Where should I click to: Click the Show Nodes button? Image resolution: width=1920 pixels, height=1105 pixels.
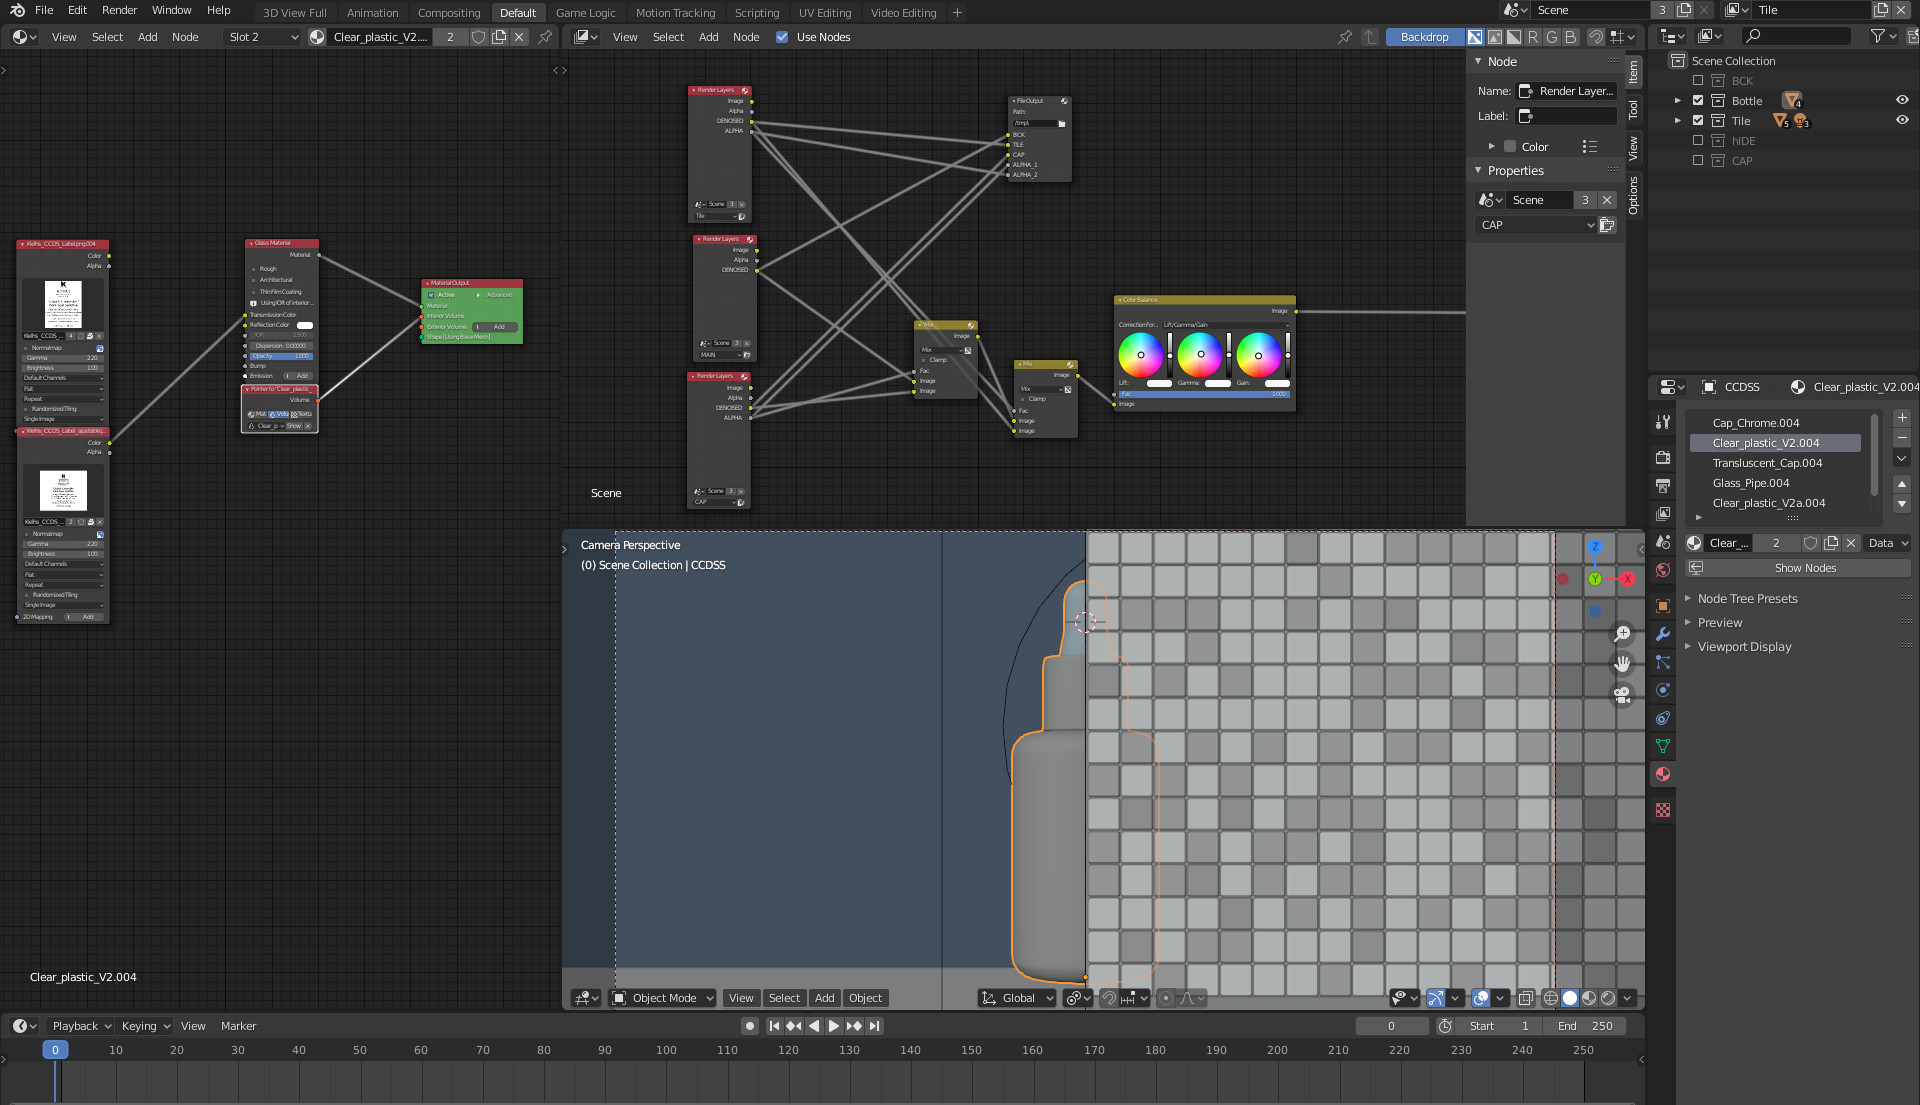[x=1805, y=568]
